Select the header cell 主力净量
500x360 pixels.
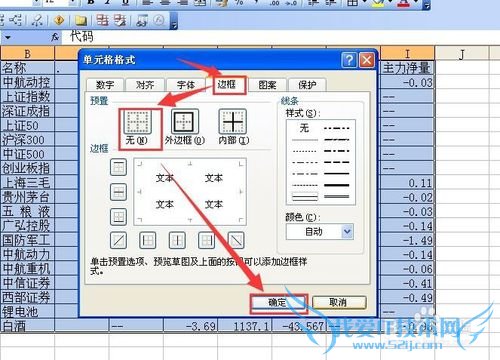point(407,68)
